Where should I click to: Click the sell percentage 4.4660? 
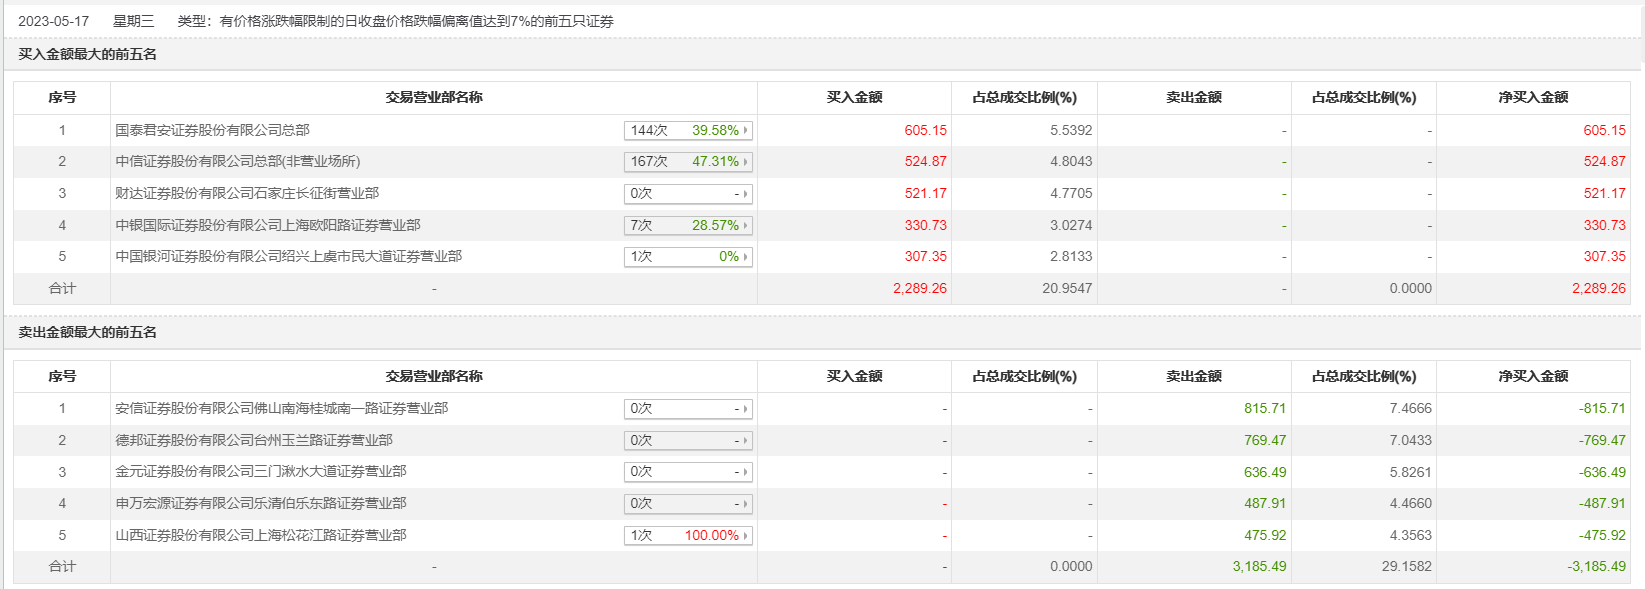coord(1410,503)
